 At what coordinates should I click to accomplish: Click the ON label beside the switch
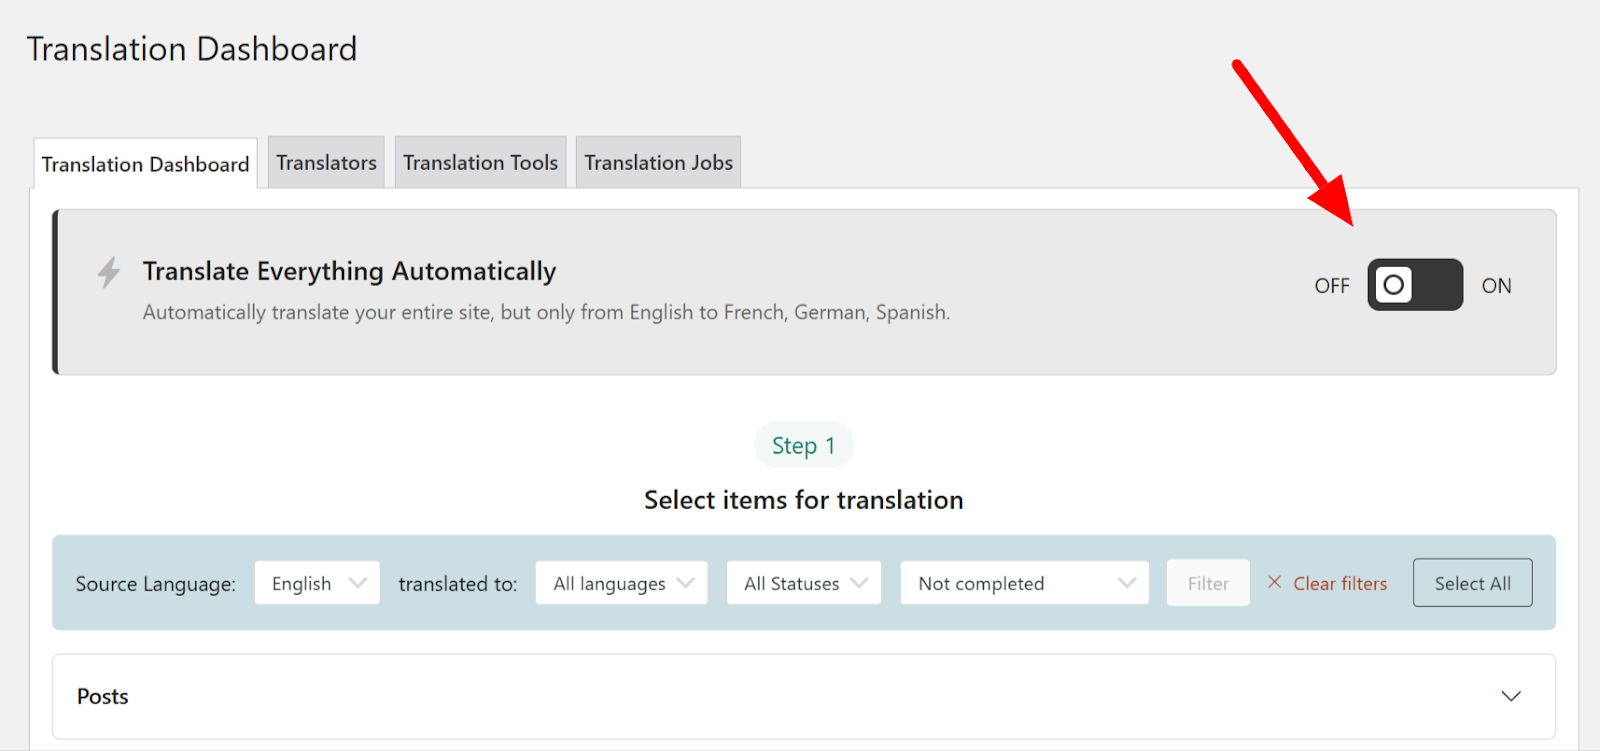tap(1496, 286)
